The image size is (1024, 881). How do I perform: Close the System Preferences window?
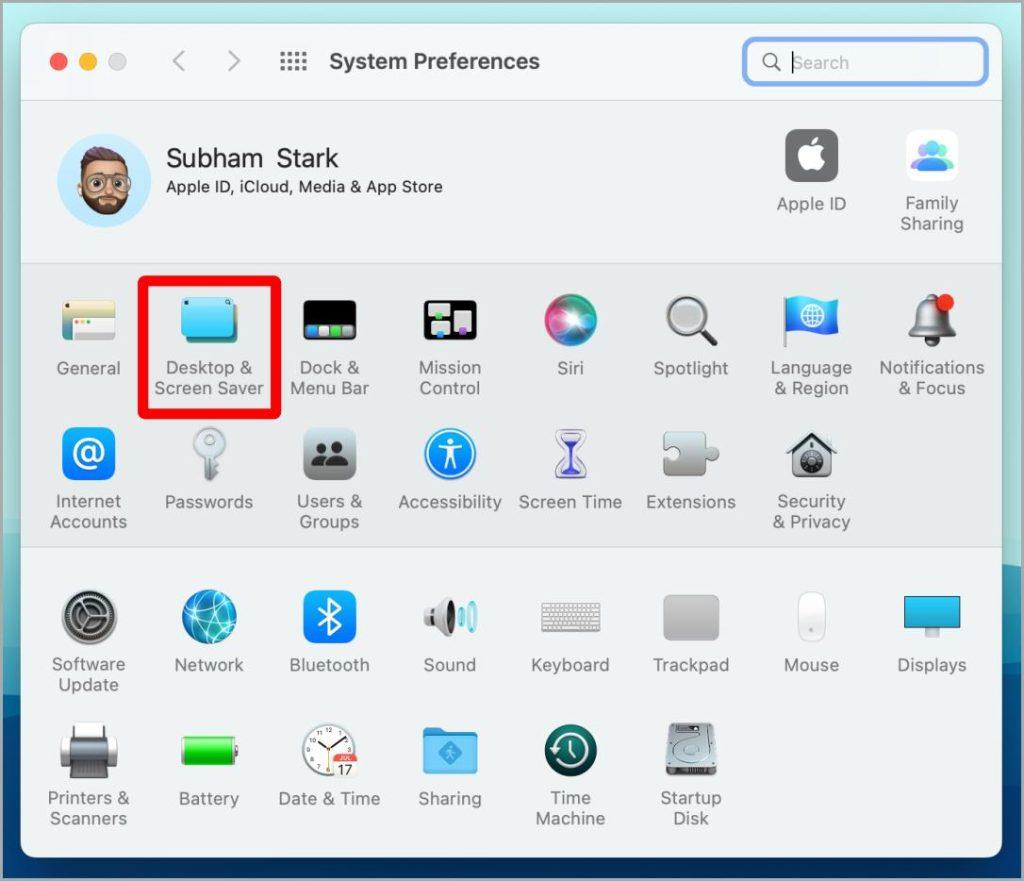[x=59, y=61]
